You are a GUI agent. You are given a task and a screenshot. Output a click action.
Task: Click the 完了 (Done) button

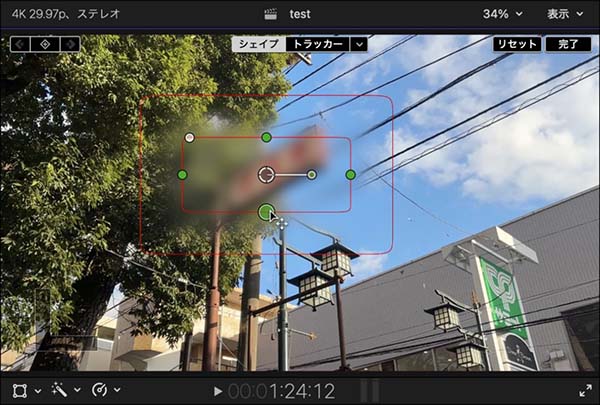pos(568,44)
